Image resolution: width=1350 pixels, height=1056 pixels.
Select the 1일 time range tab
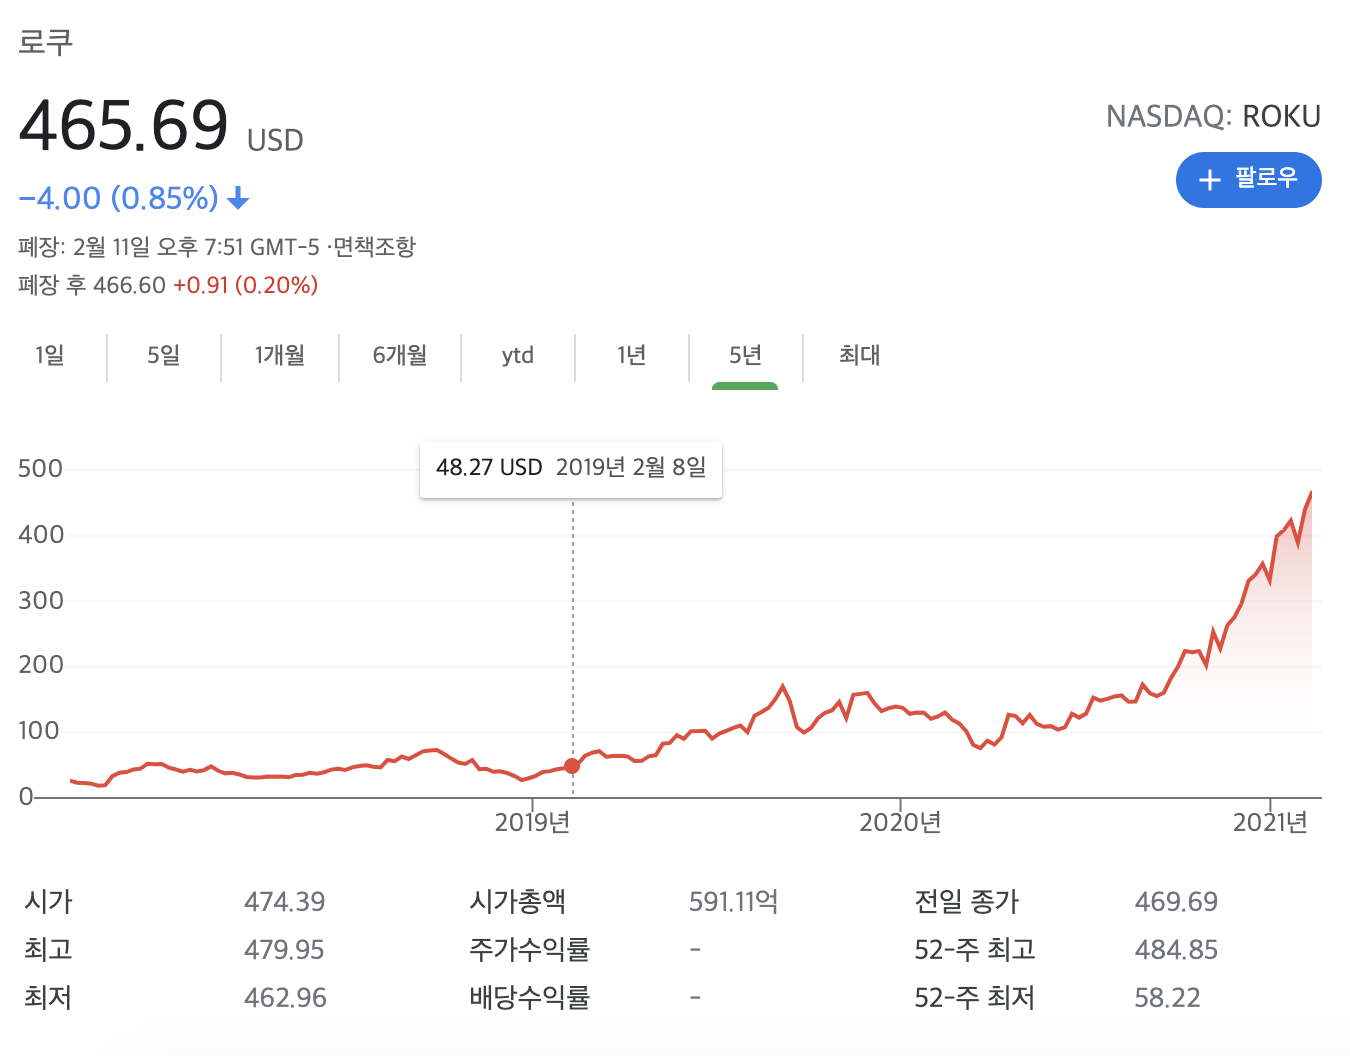pos(50,355)
